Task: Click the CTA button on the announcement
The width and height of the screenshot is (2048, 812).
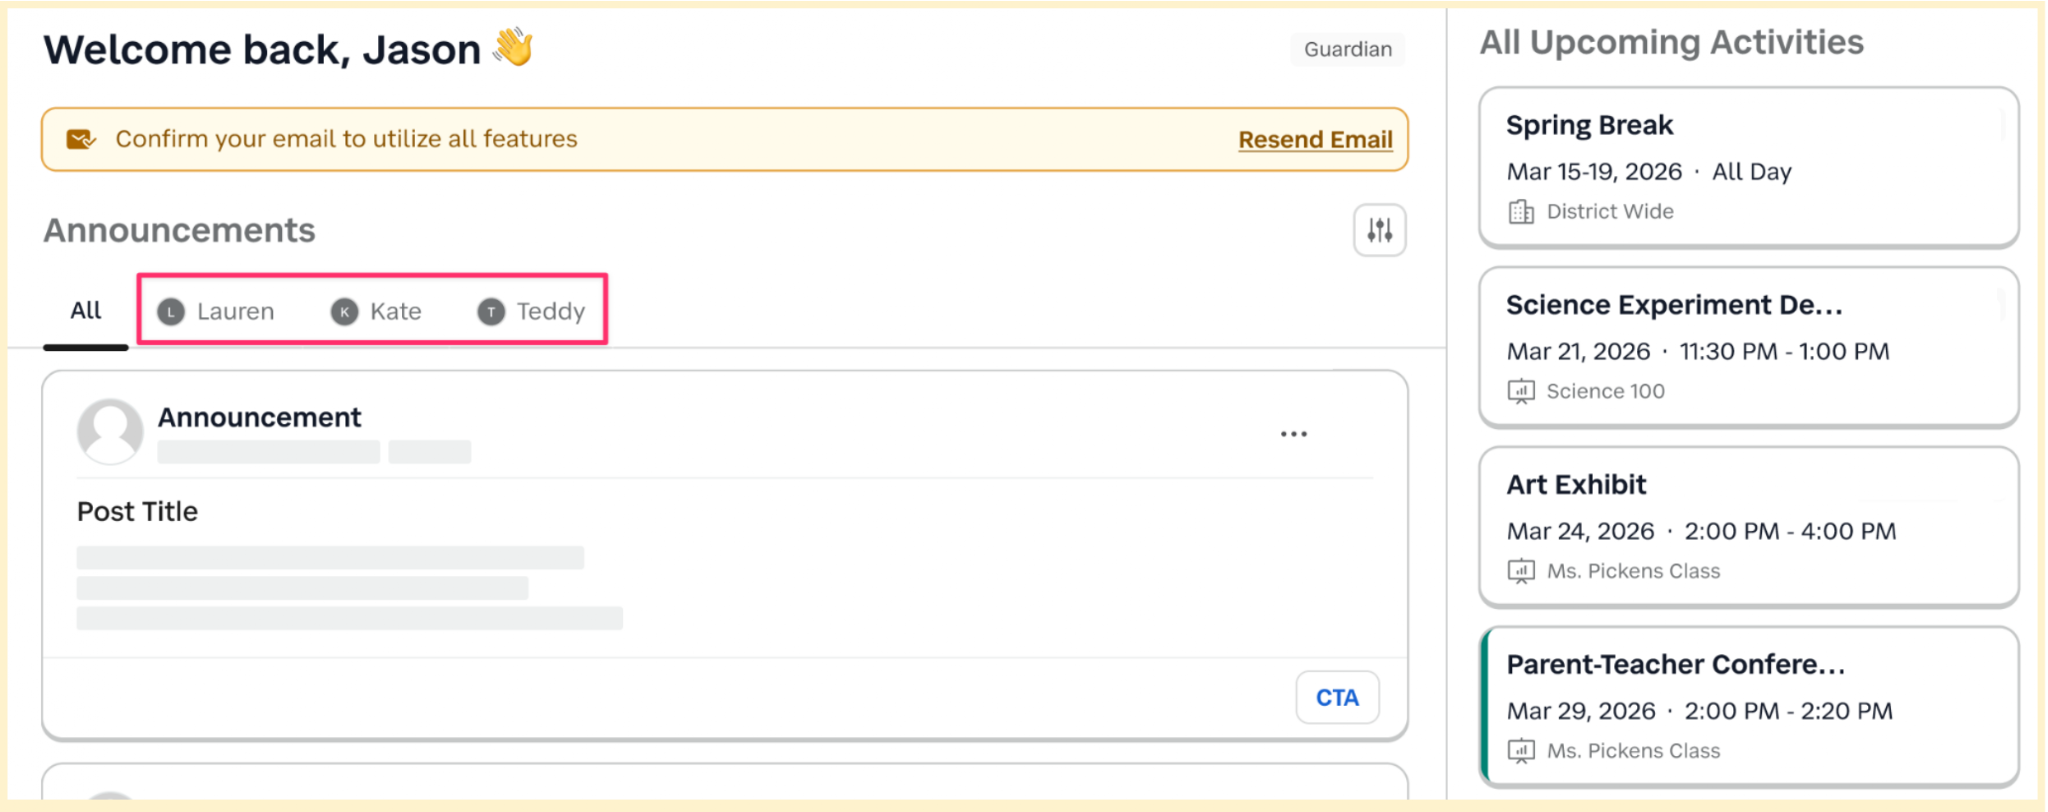Action: tap(1337, 697)
